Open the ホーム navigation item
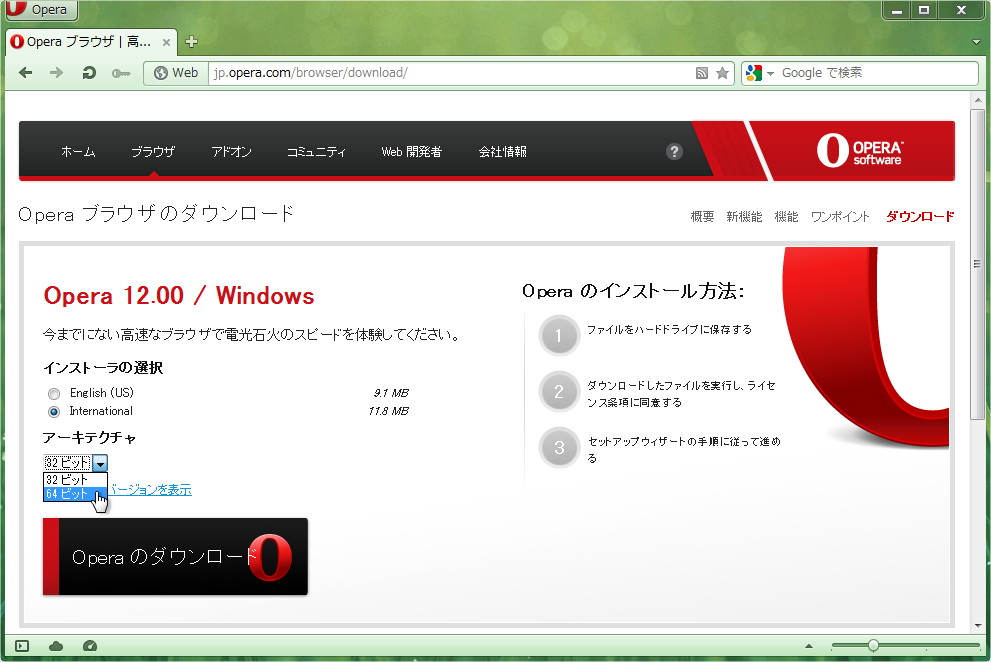The image size is (991, 662). click(78, 152)
